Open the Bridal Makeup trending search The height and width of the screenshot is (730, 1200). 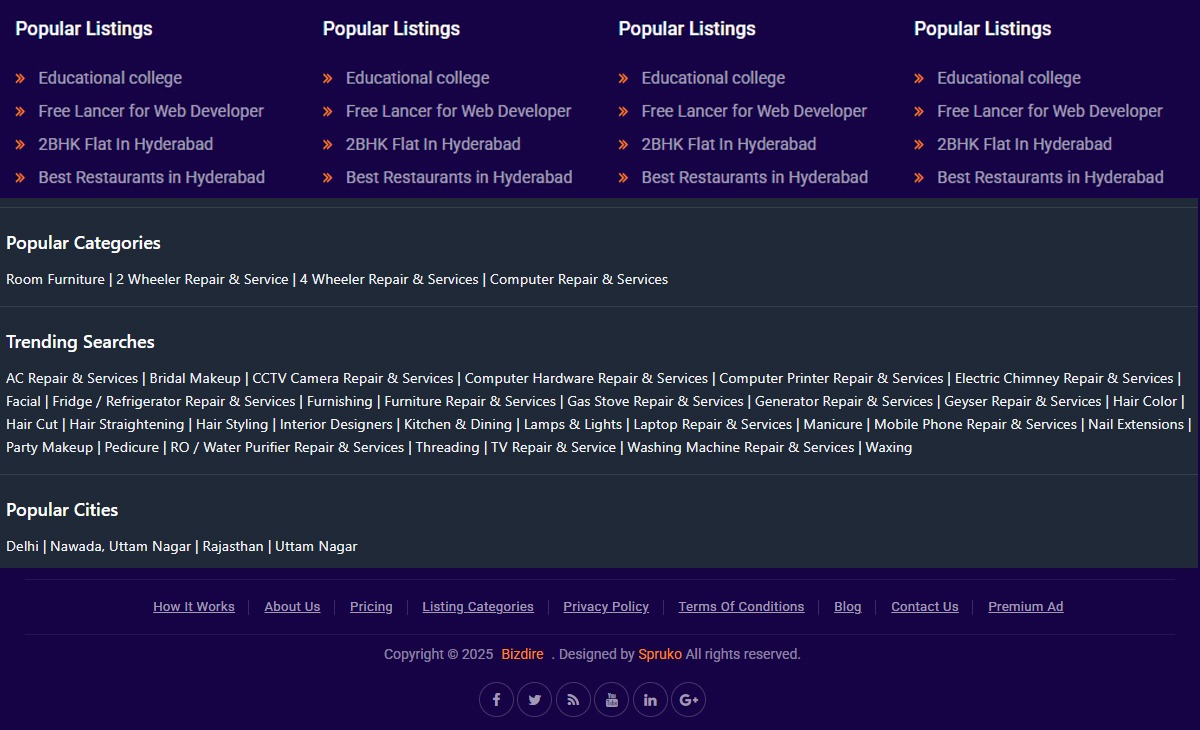point(195,379)
